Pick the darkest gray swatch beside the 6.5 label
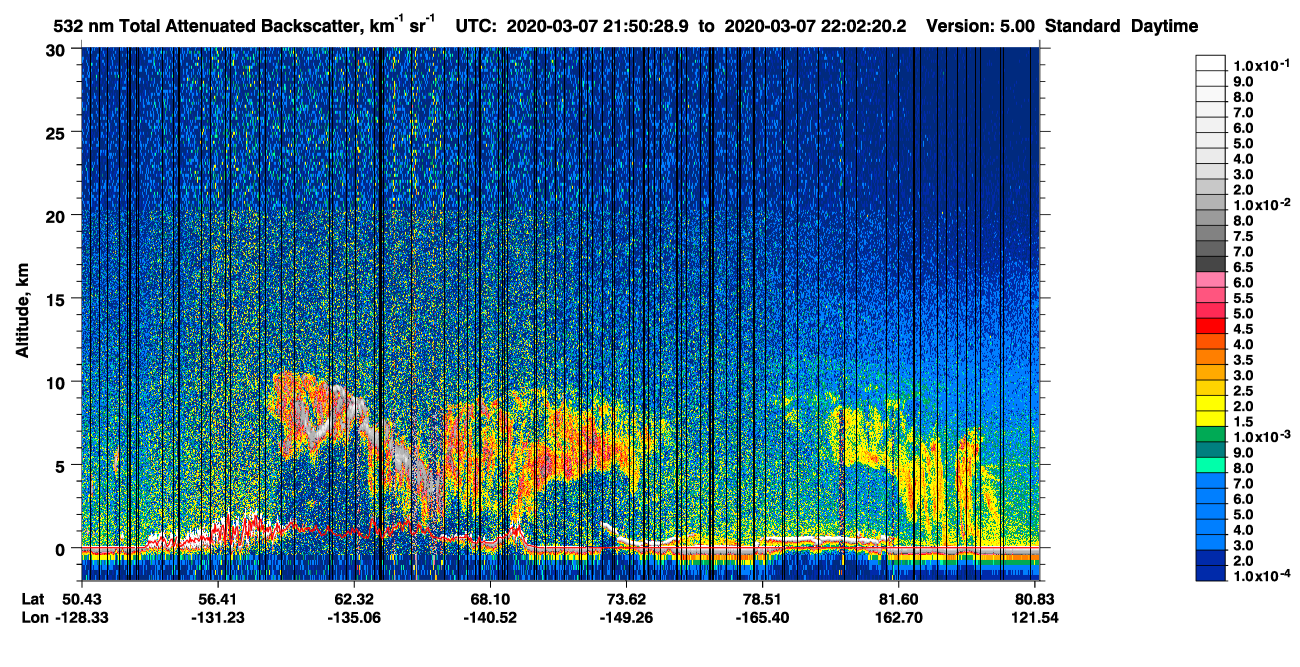1300x667 pixels. [x=1211, y=263]
